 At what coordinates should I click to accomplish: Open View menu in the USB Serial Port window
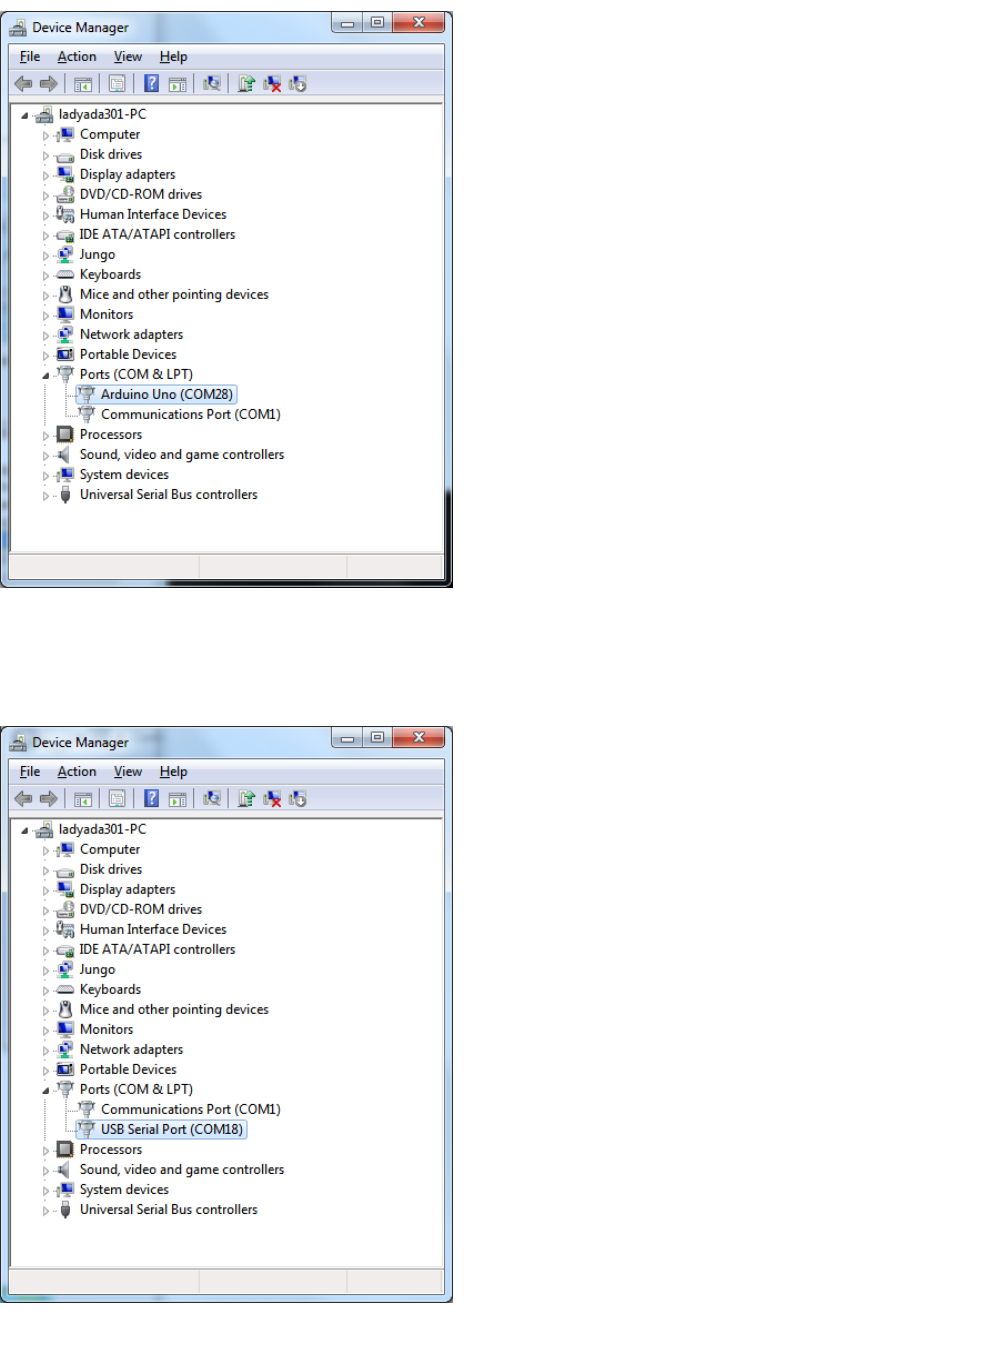(x=128, y=772)
